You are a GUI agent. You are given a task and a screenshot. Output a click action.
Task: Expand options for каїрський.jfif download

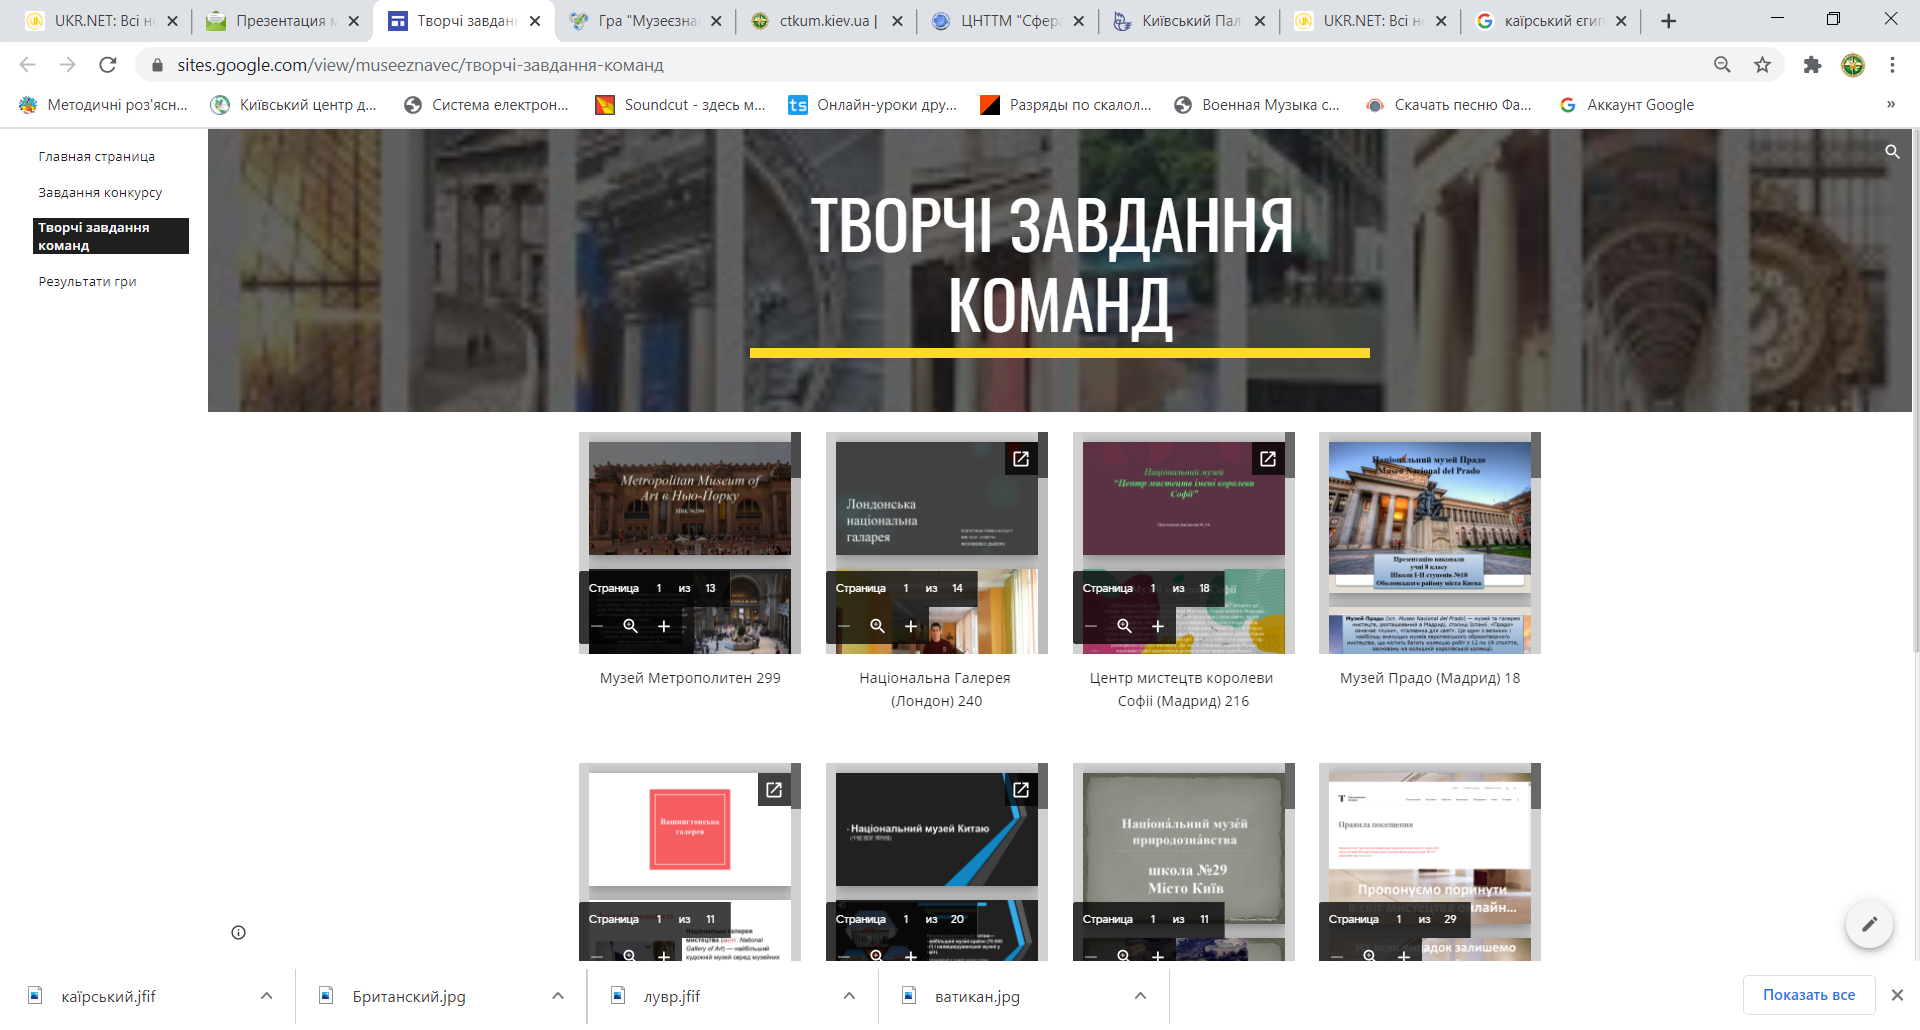266,996
